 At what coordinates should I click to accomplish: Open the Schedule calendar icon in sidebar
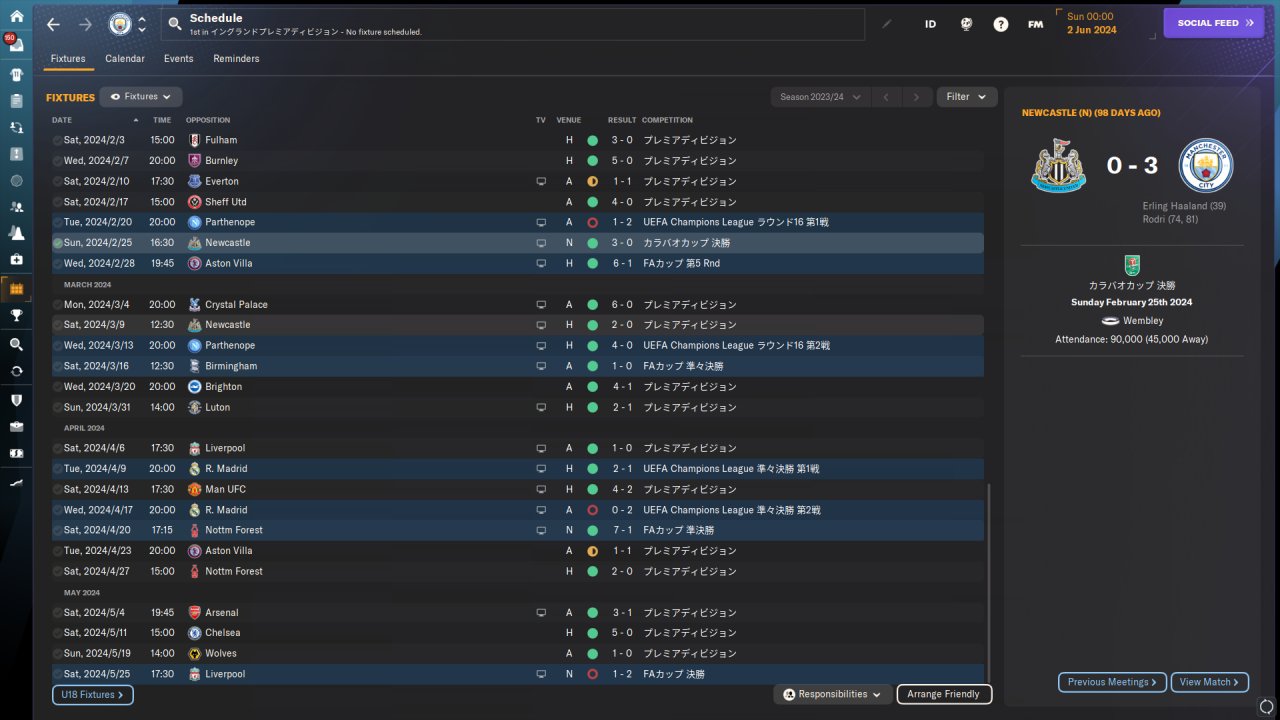(x=16, y=289)
